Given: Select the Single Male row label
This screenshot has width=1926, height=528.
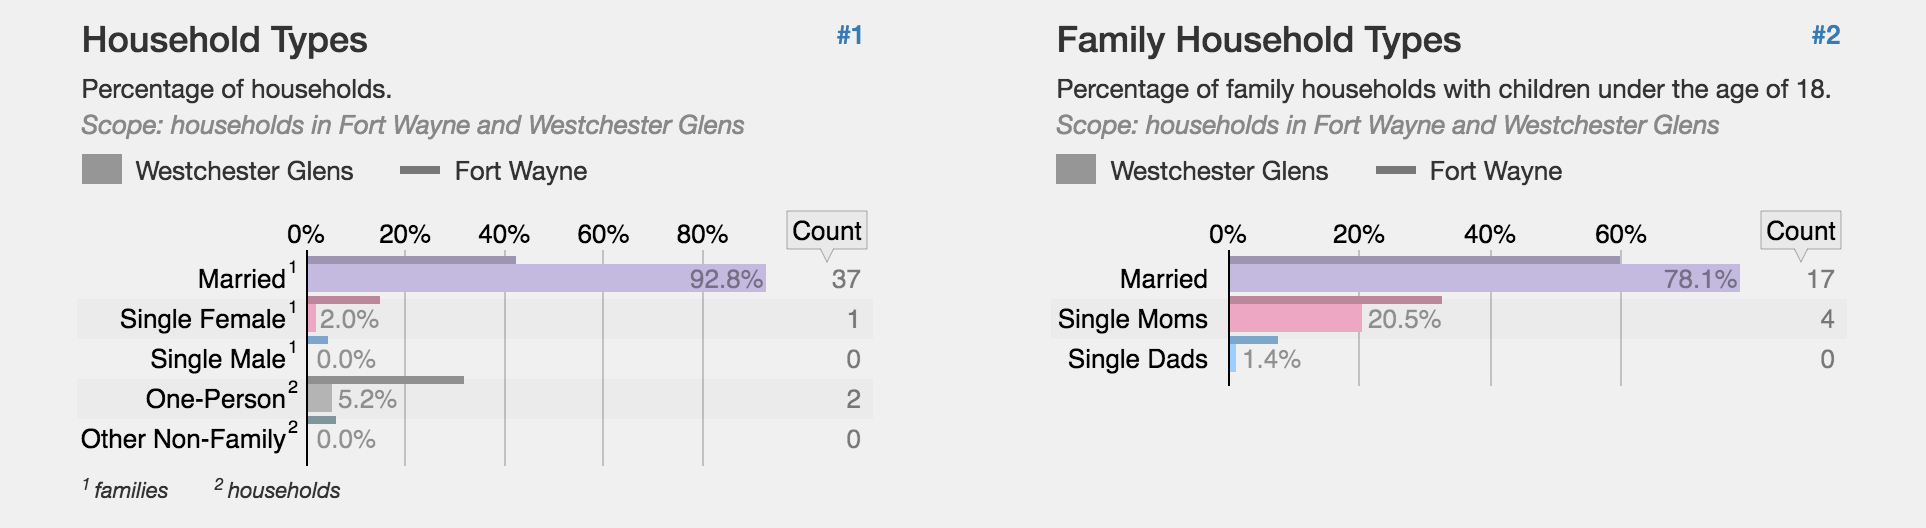Looking at the screenshot, I should click(217, 359).
